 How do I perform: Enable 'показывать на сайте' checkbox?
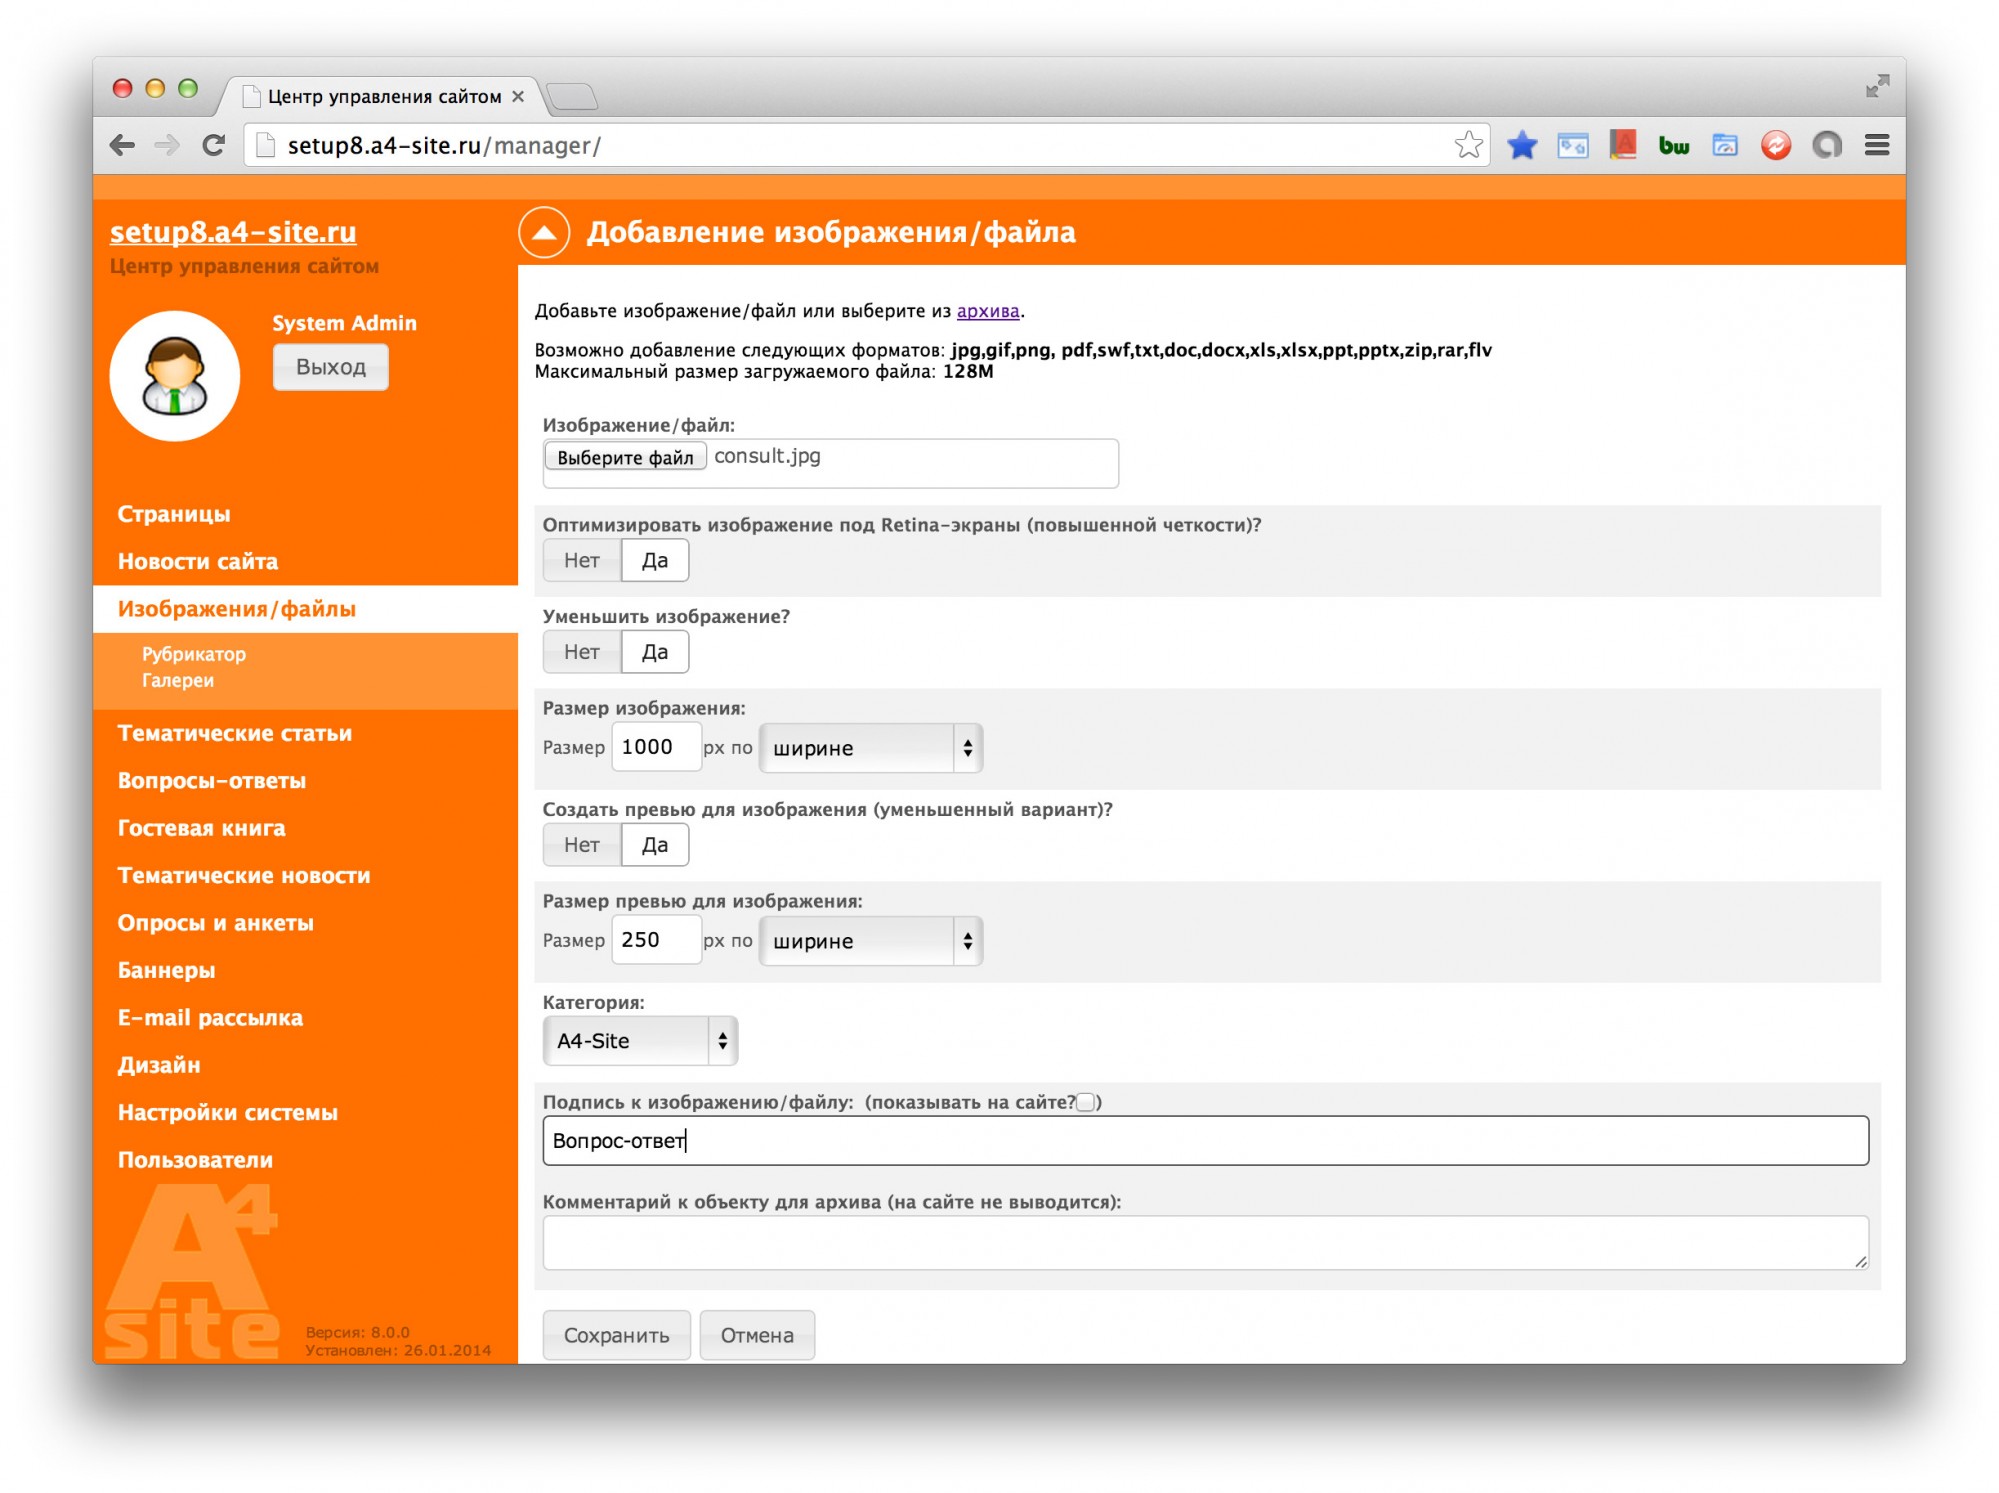click(1085, 1103)
